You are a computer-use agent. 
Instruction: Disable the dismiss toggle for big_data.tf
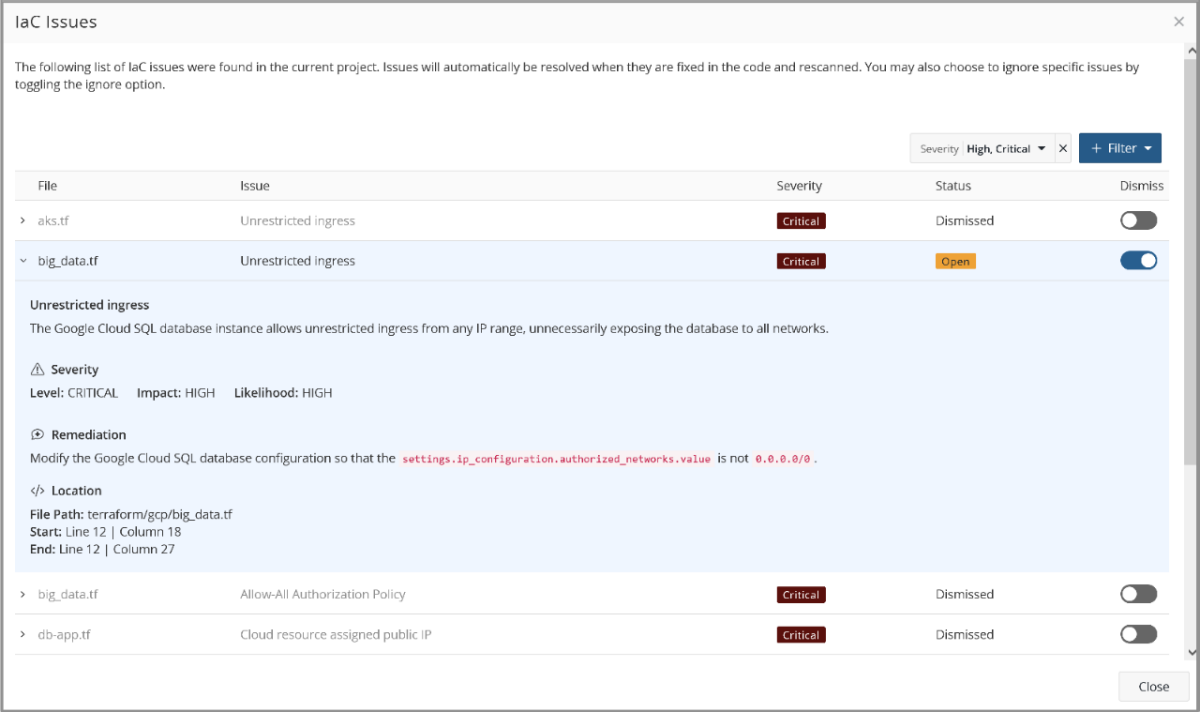(1138, 260)
